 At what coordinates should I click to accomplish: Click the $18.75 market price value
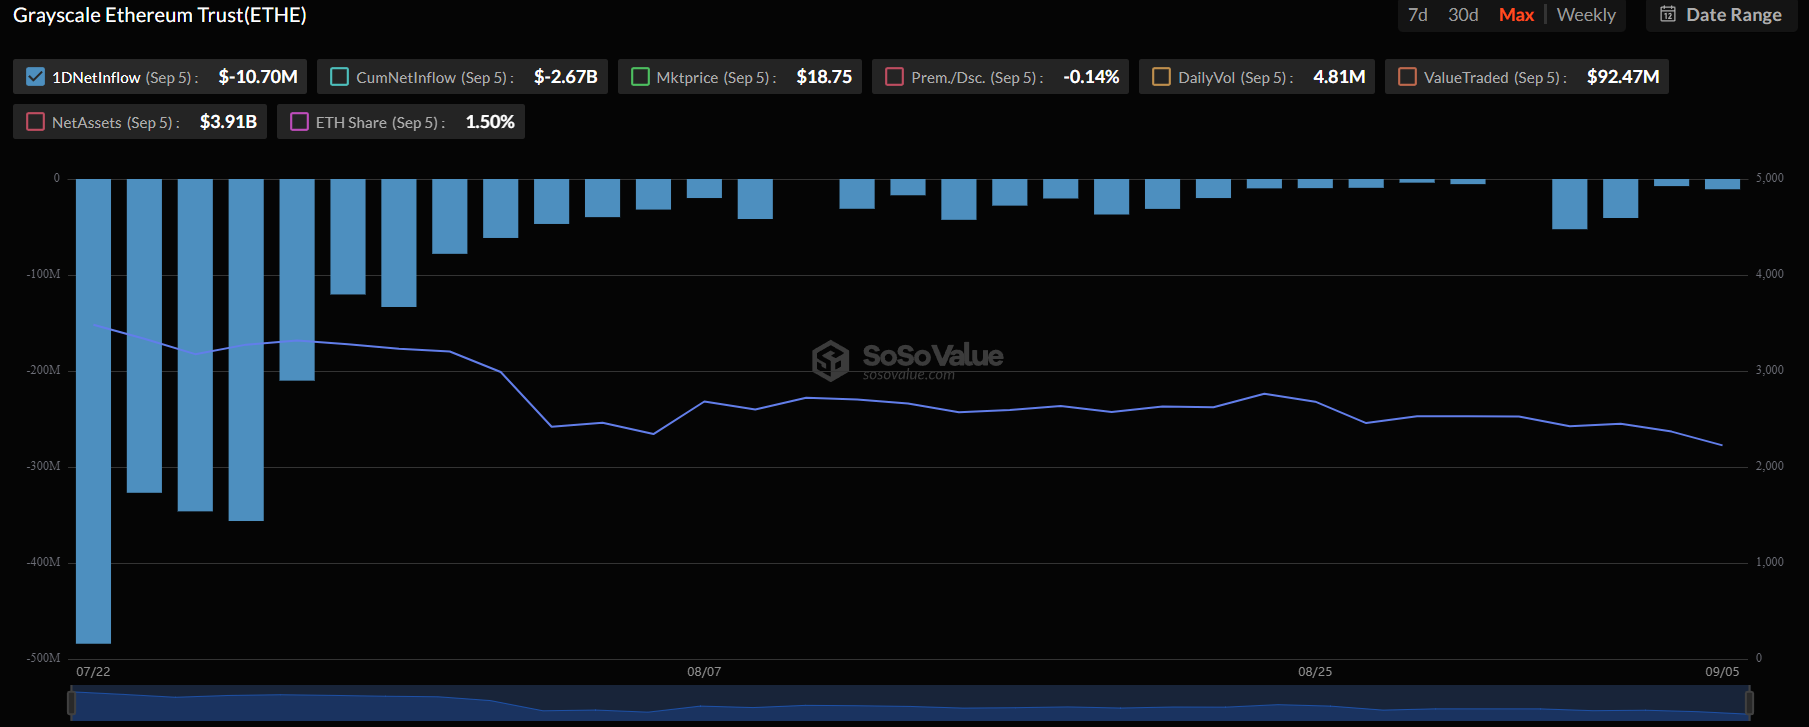pyautogui.click(x=824, y=77)
